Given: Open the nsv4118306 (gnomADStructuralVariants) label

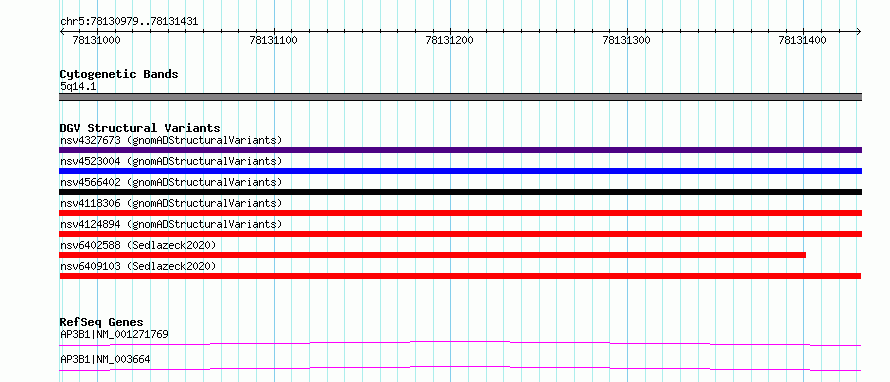Looking at the screenshot, I should [171, 203].
